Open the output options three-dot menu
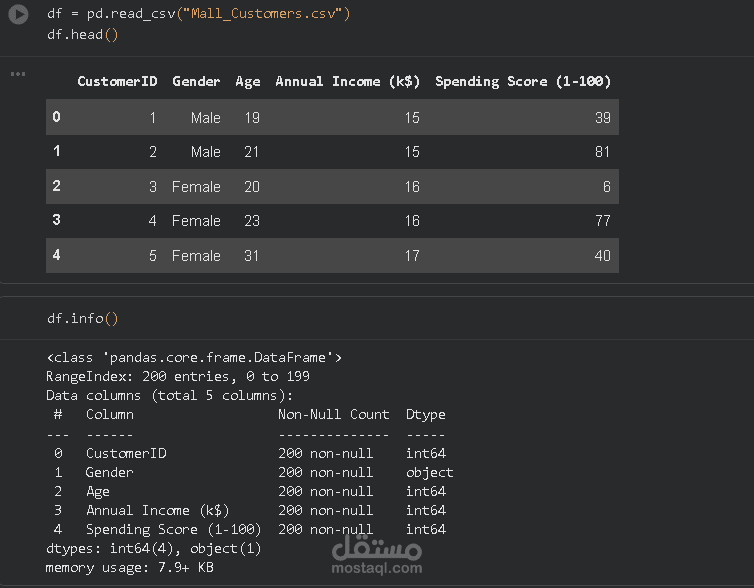This screenshot has width=754, height=588. click(x=18, y=74)
